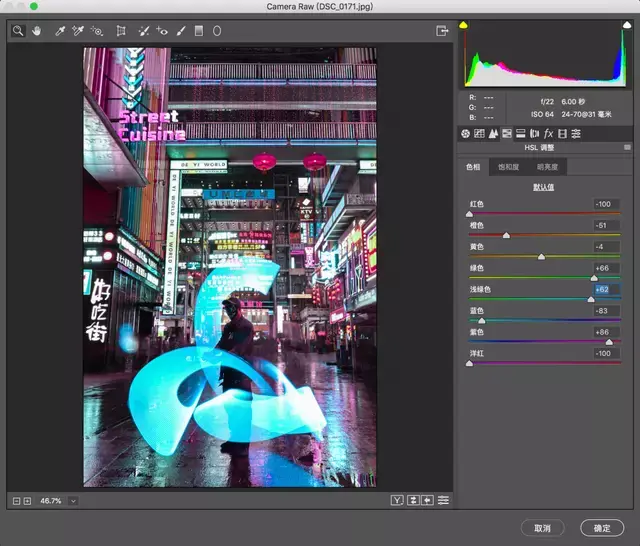Toggle highlight clipping warning on histogram
640x546 pixels.
(627, 25)
